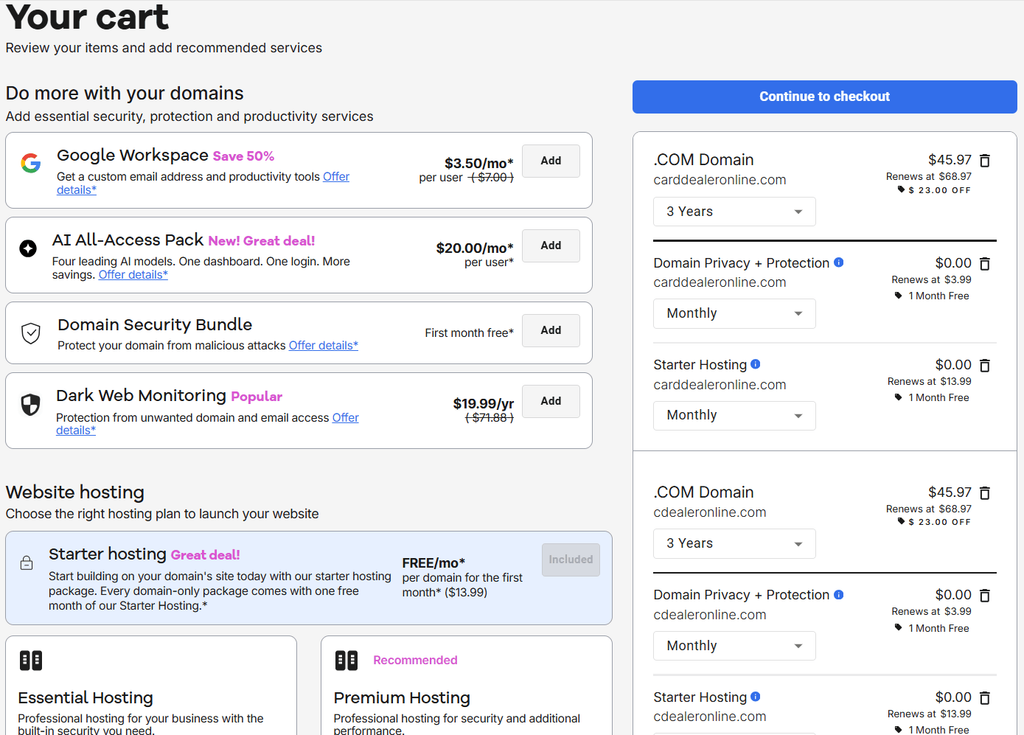
Task: Add Dark Web Monitoring to cart
Action: (551, 401)
